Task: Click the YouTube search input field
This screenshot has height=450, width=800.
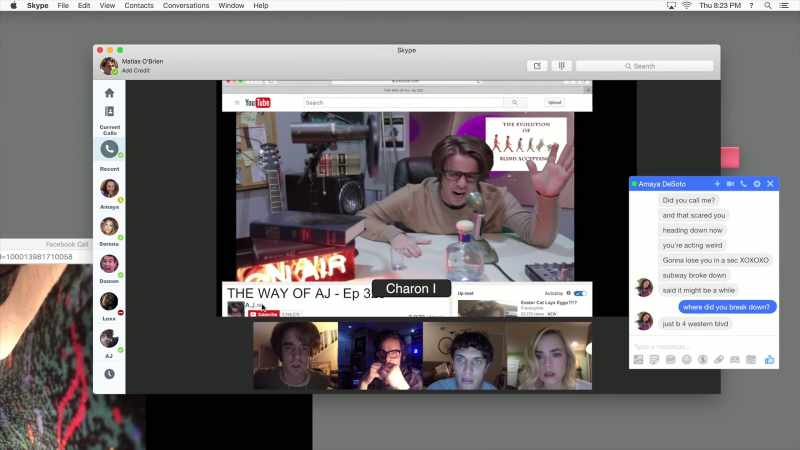Action: tap(403, 103)
